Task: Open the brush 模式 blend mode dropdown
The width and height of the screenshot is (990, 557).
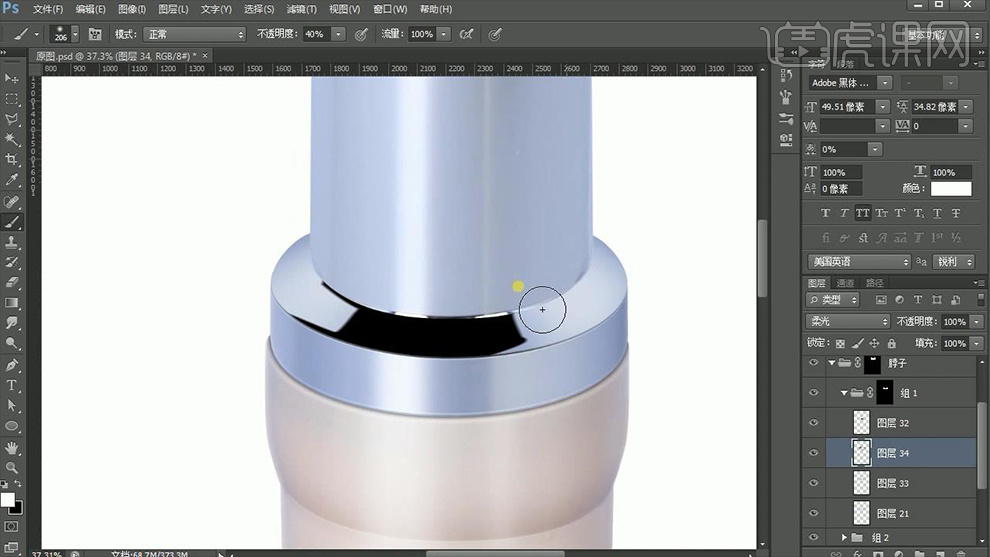Action: pos(193,34)
